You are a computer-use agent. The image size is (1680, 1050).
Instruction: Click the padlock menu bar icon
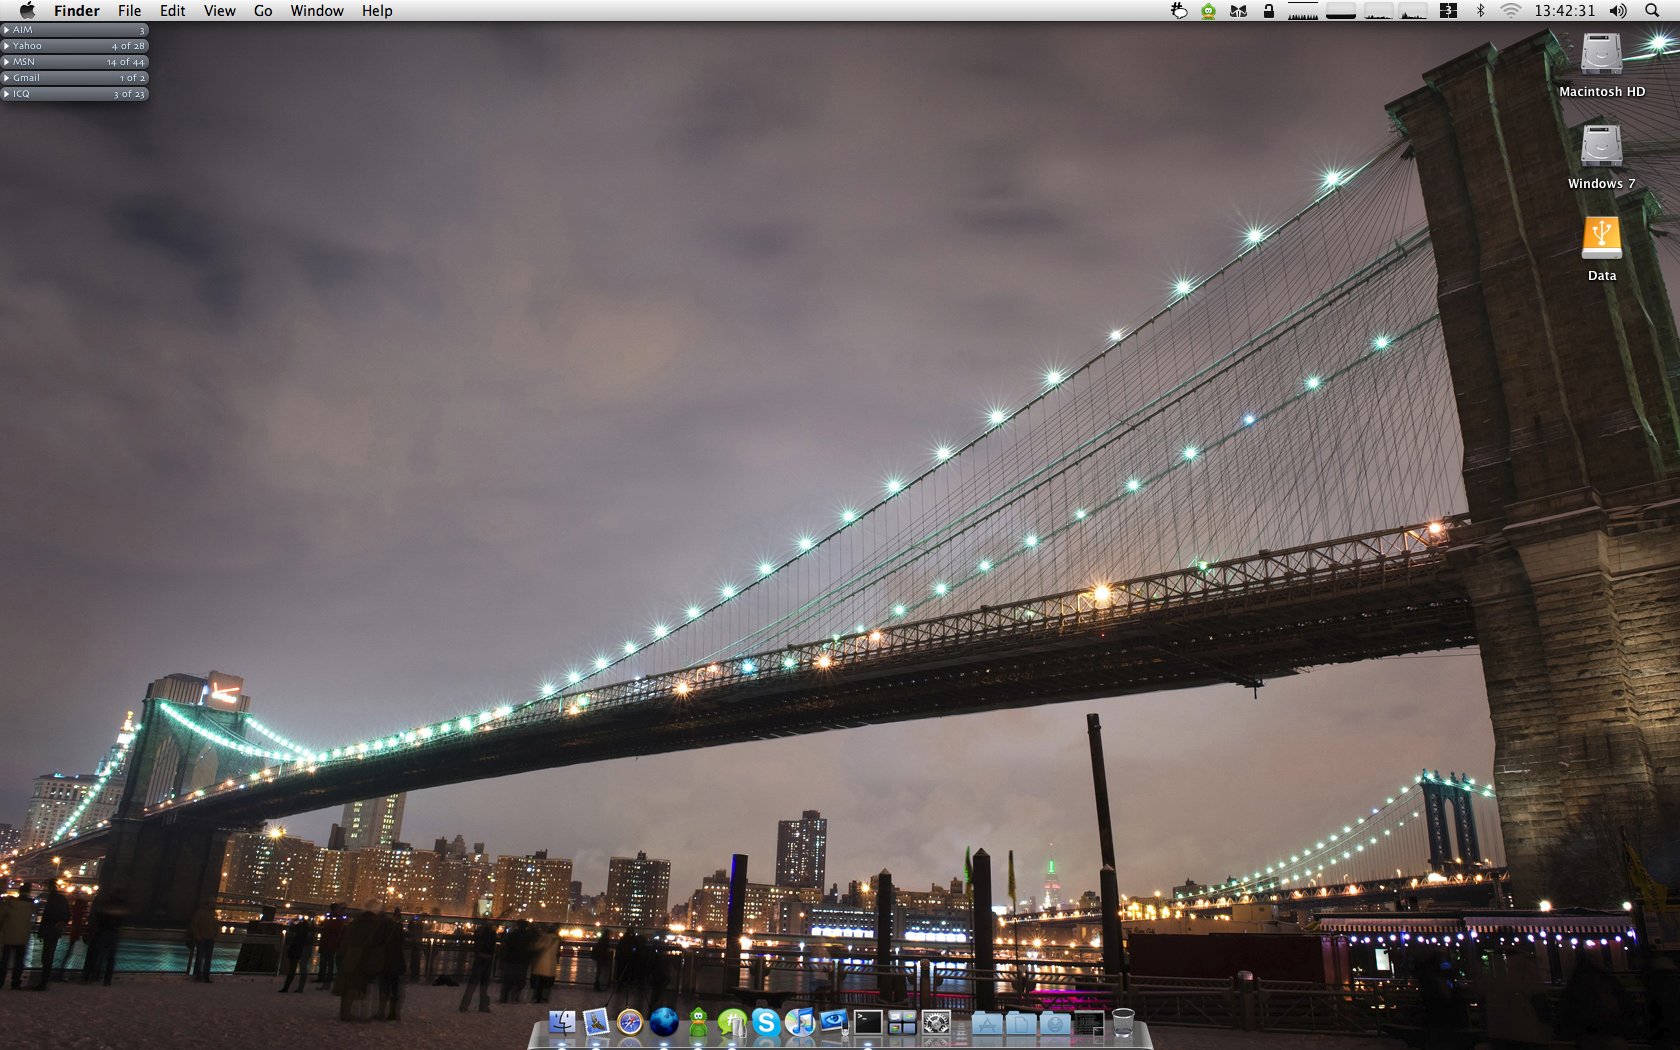coord(1269,11)
